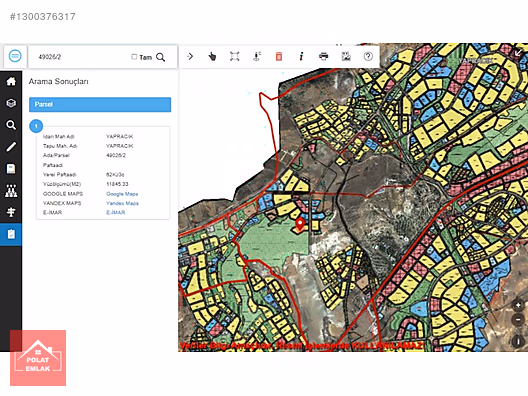Click the Yüzölçümü(M2) row label
528x396 pixels.
pos(62,184)
